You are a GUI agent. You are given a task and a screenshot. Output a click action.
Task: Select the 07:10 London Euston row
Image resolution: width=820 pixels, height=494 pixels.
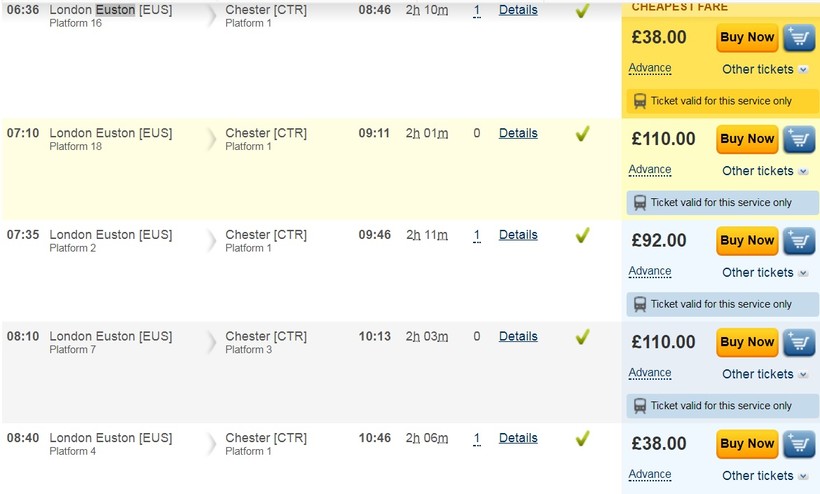(x=110, y=133)
